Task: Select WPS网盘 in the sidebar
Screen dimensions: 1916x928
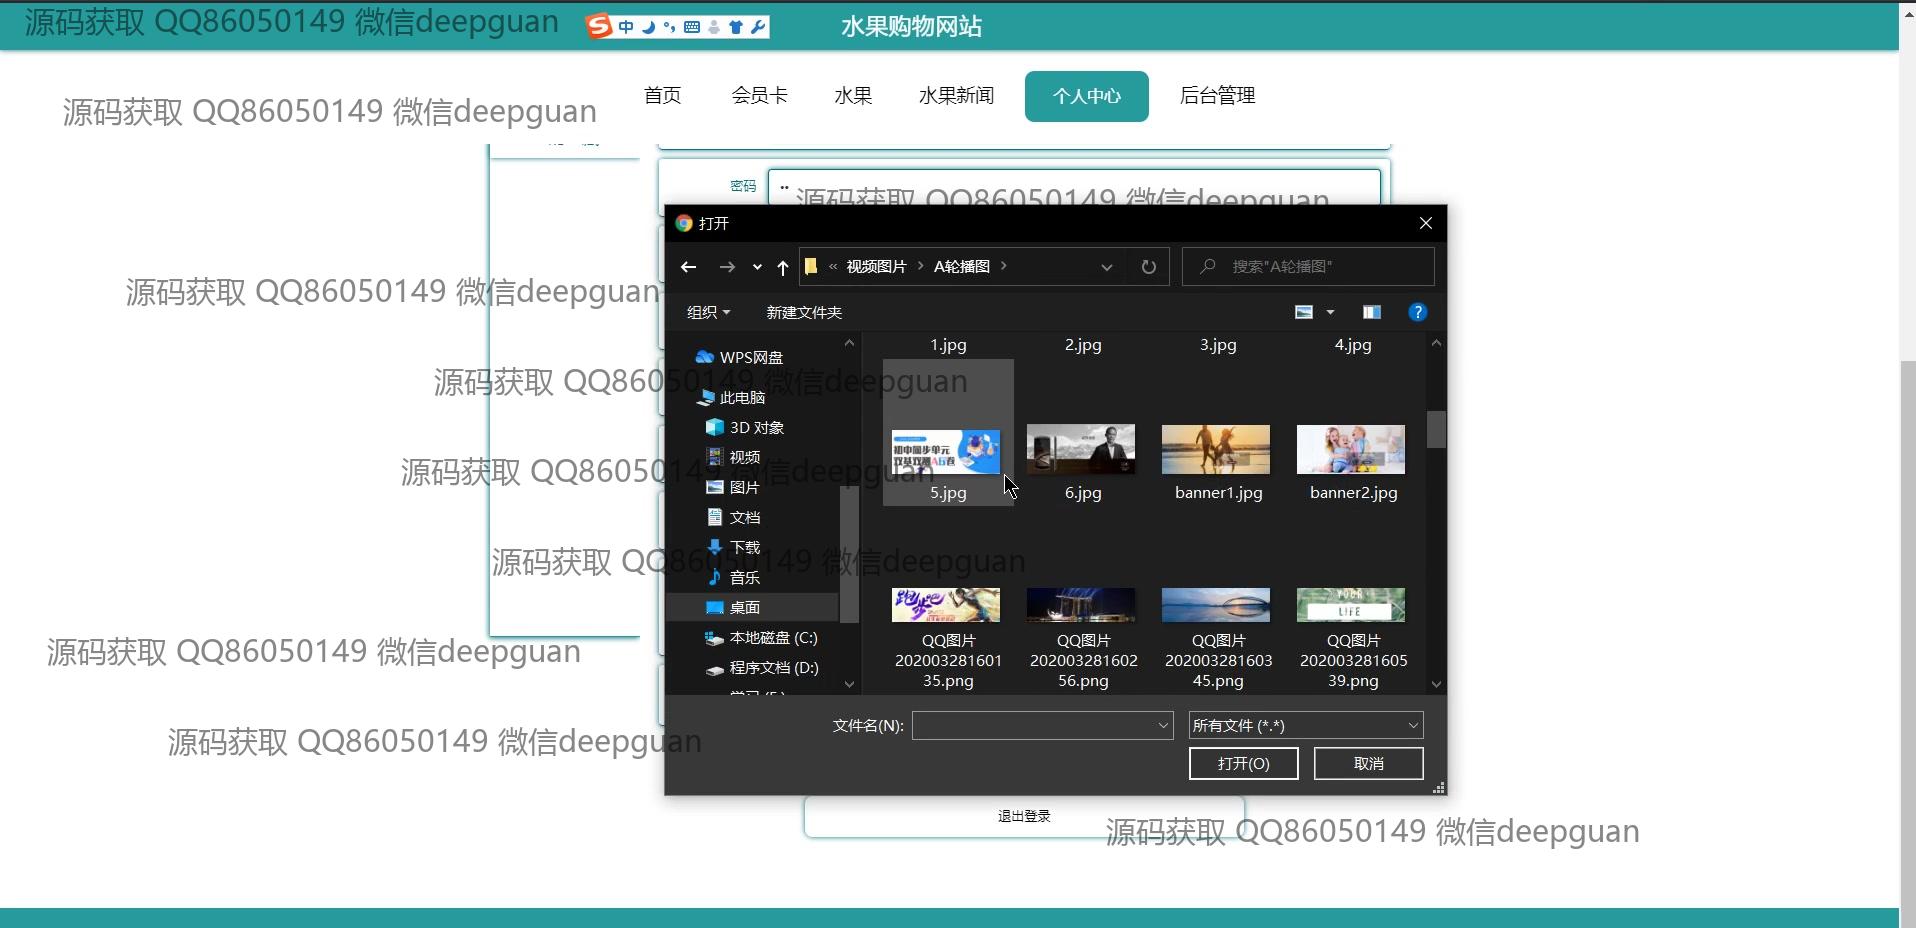Action: point(750,357)
